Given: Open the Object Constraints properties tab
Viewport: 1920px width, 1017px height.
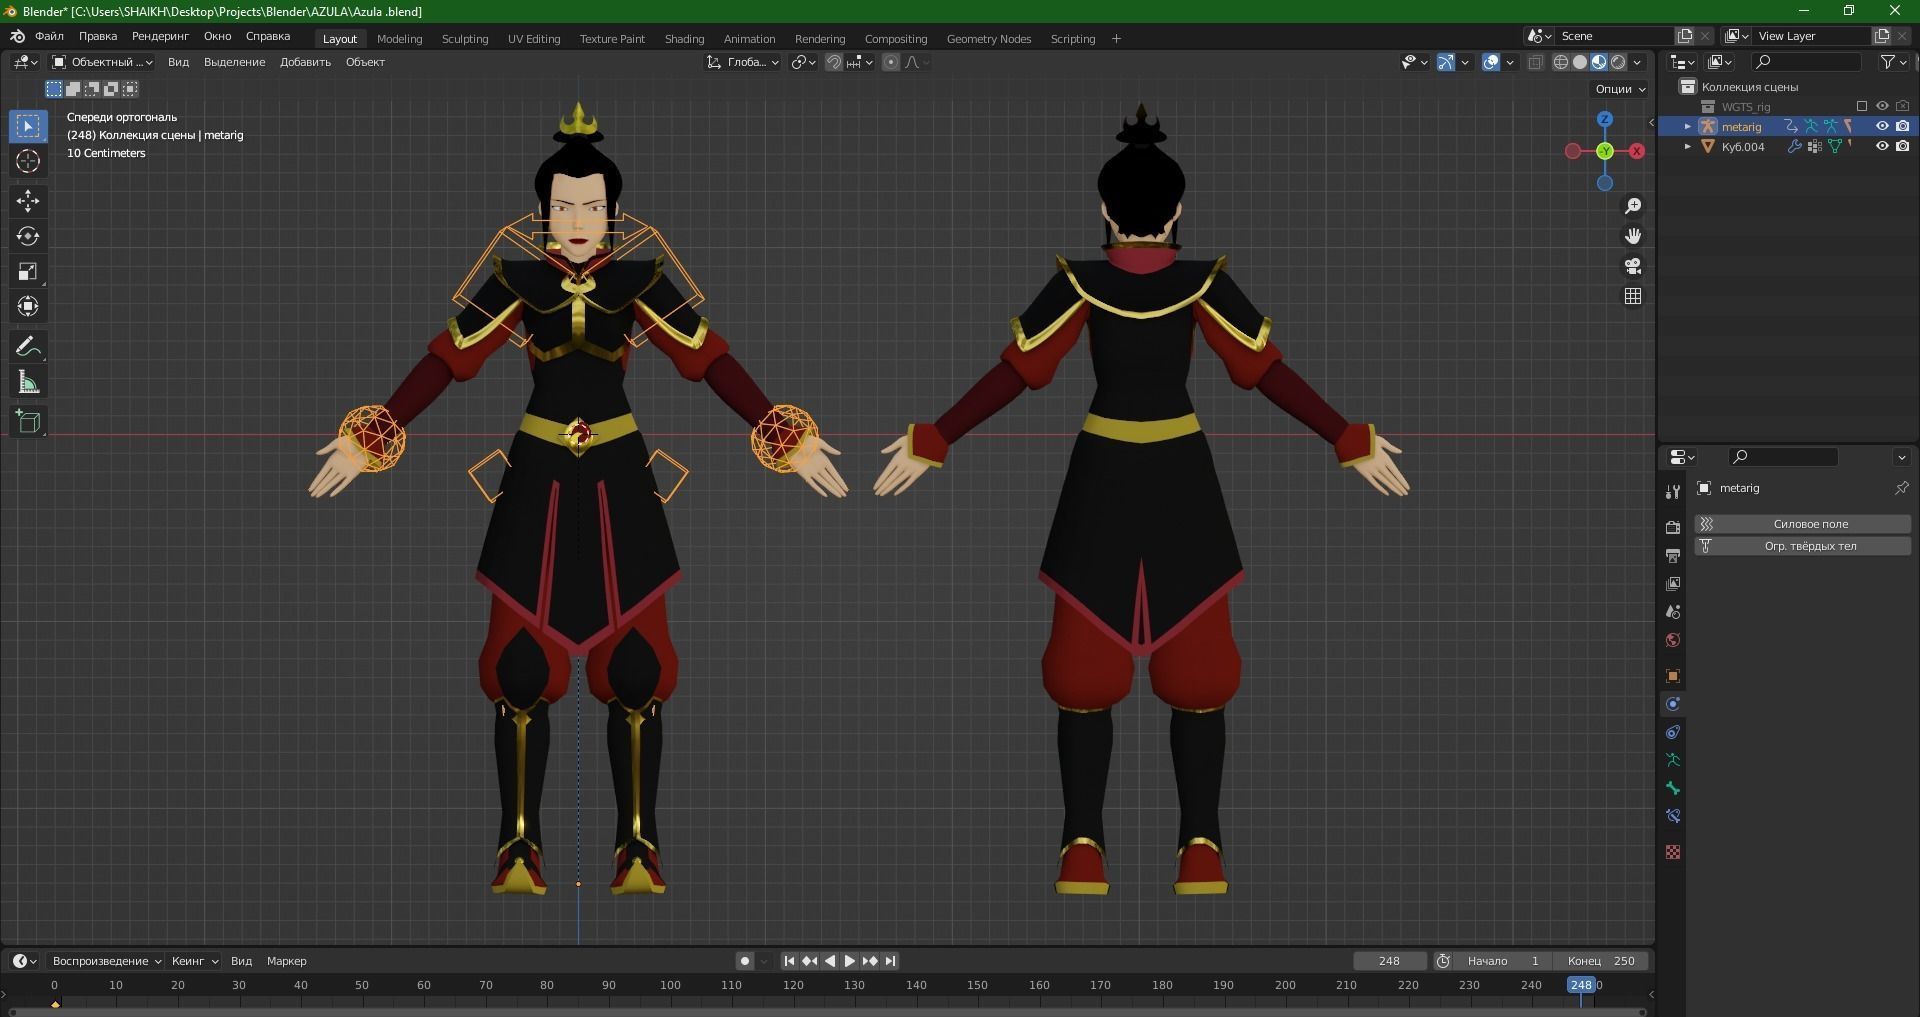Looking at the screenshot, I should (1673, 732).
